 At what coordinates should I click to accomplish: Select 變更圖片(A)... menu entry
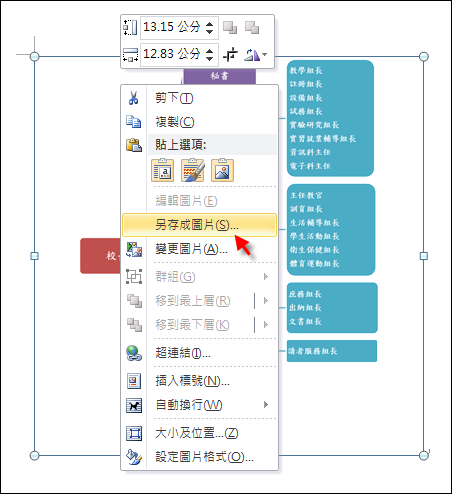click(x=199, y=249)
